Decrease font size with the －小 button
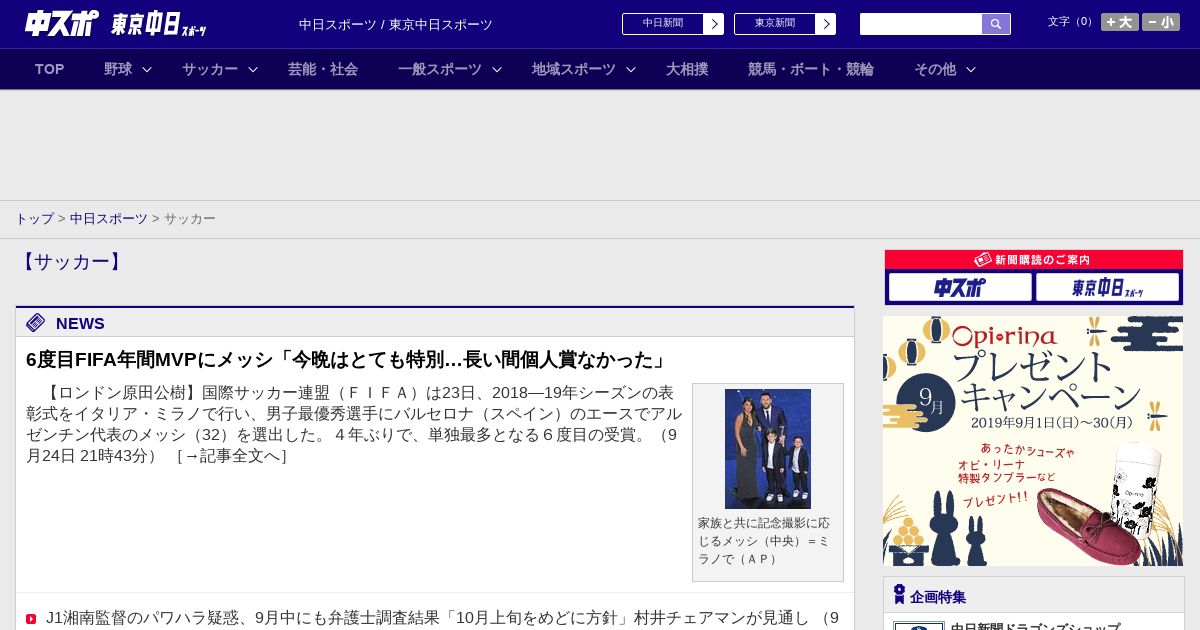 (1161, 22)
